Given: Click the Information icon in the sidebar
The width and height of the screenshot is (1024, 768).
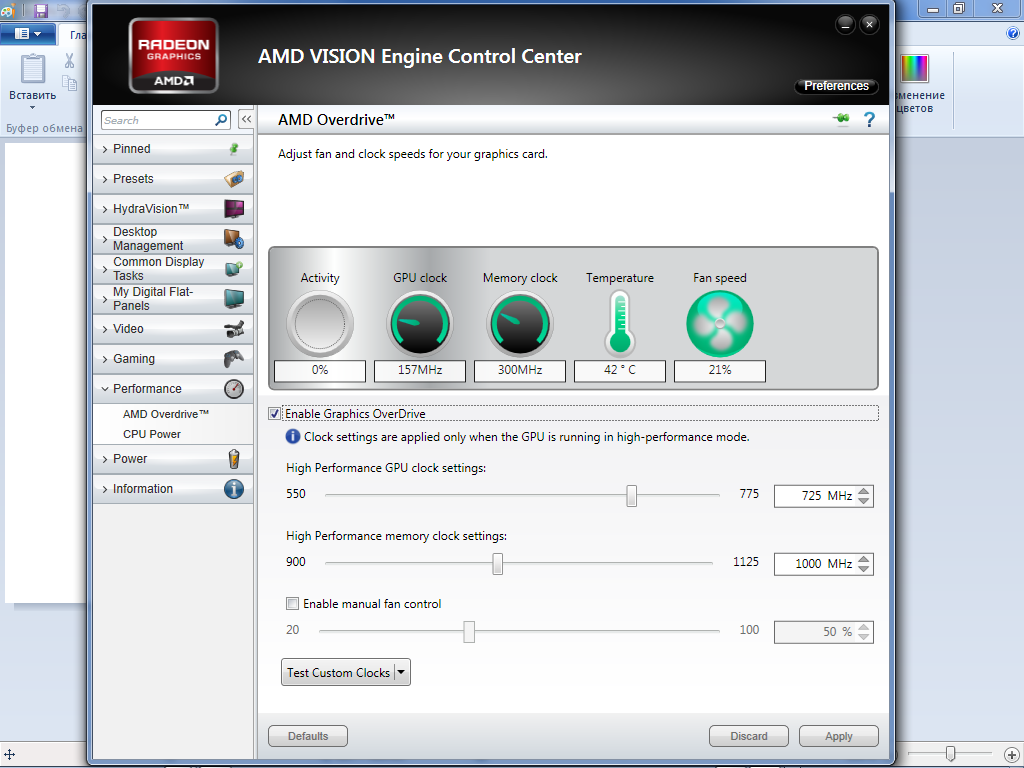Looking at the screenshot, I should 233,489.
